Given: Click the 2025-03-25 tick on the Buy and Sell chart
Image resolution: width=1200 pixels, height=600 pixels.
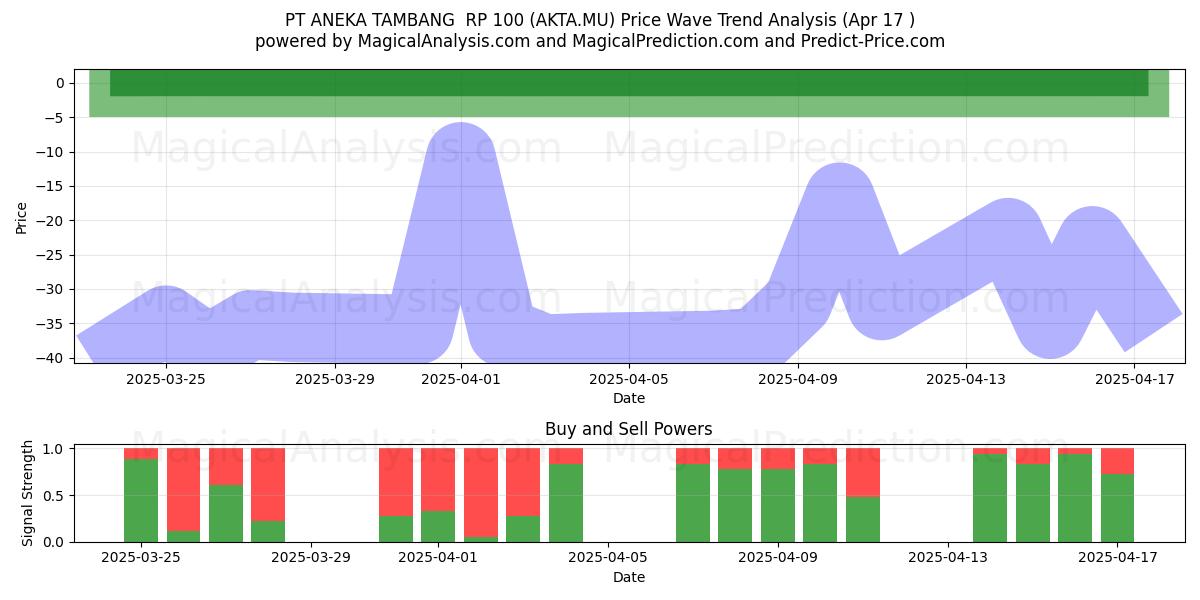Looking at the screenshot, I should click(x=141, y=558).
